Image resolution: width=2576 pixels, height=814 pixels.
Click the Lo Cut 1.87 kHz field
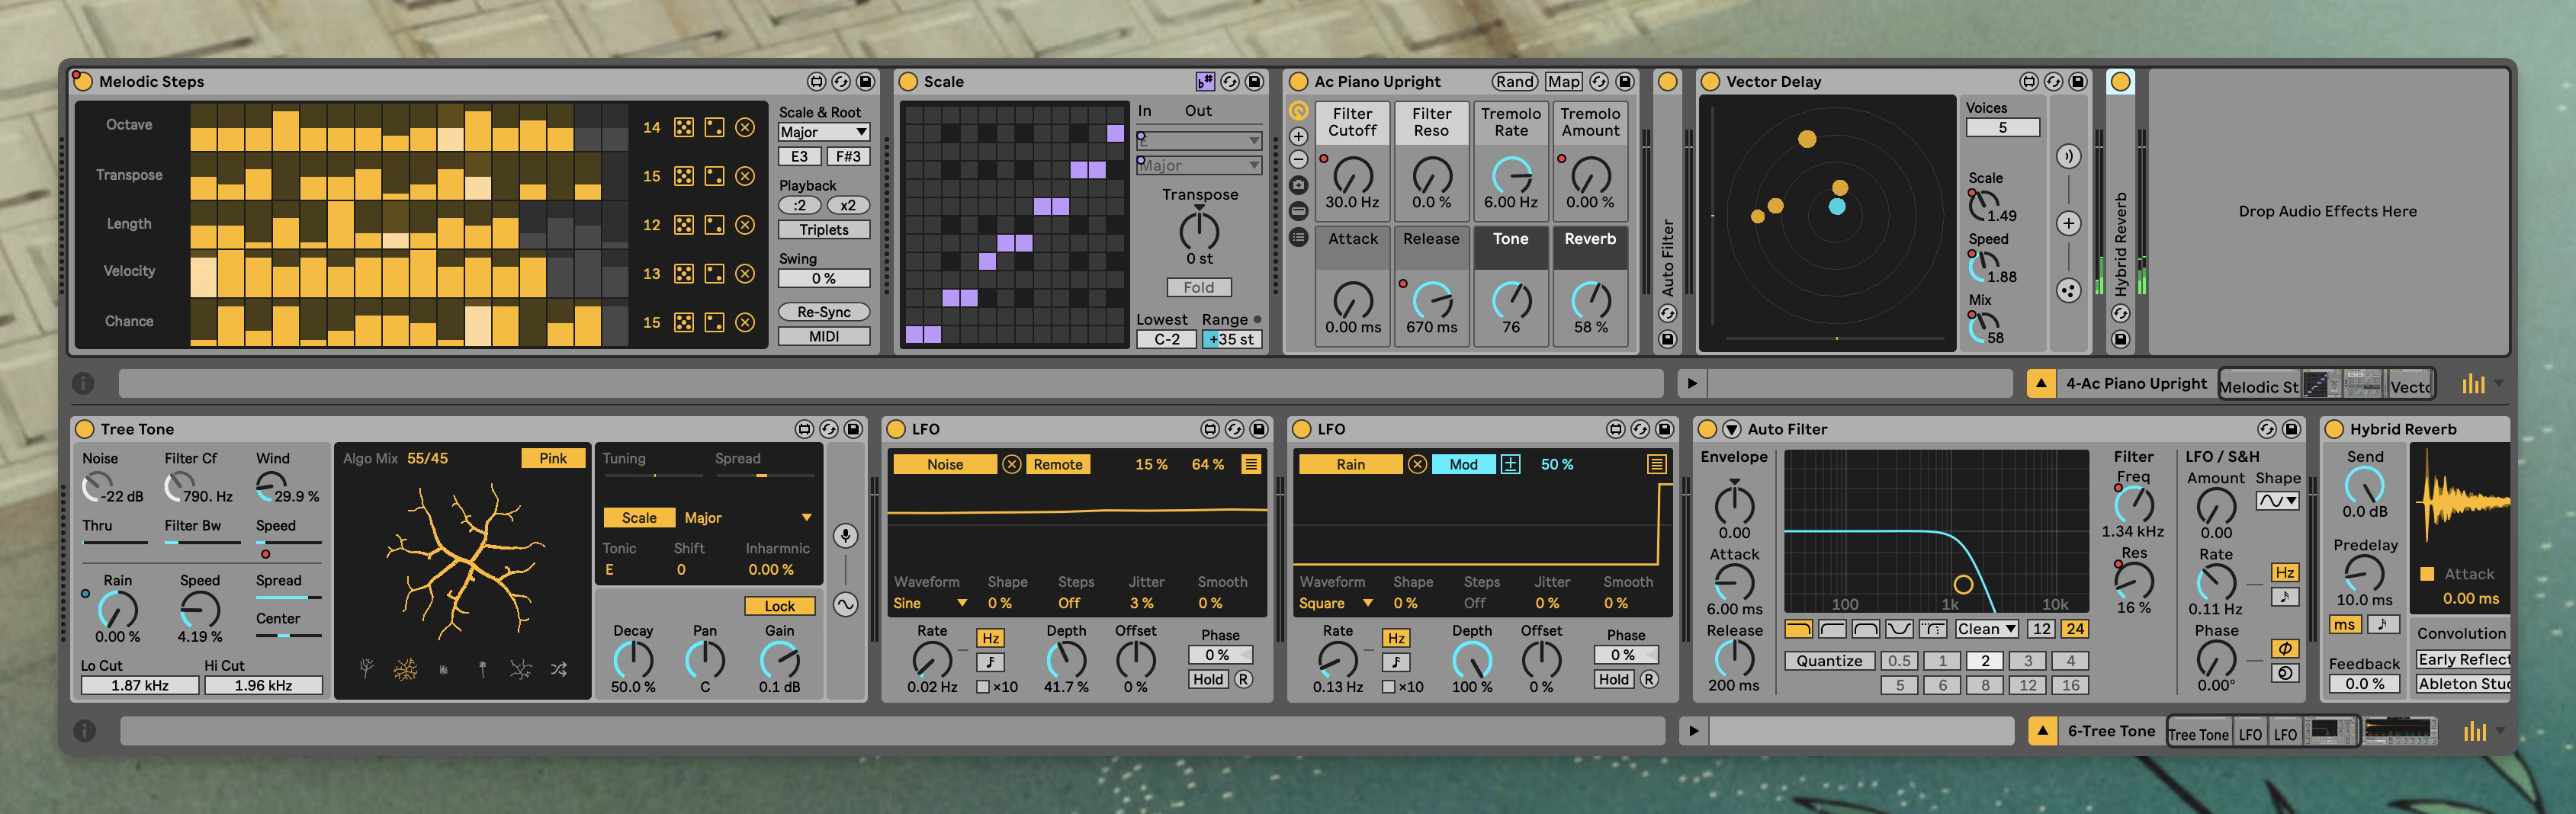pos(140,686)
